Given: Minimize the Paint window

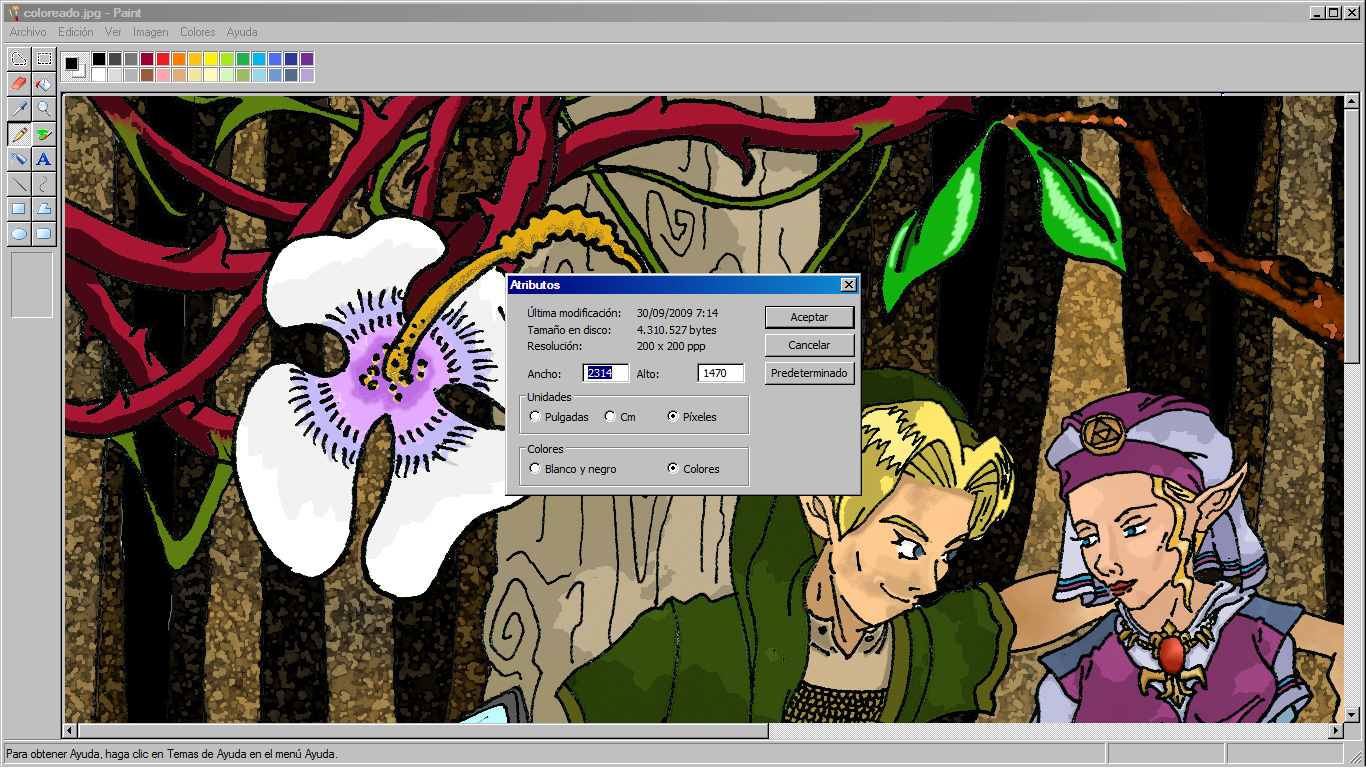Looking at the screenshot, I should [x=1318, y=12].
